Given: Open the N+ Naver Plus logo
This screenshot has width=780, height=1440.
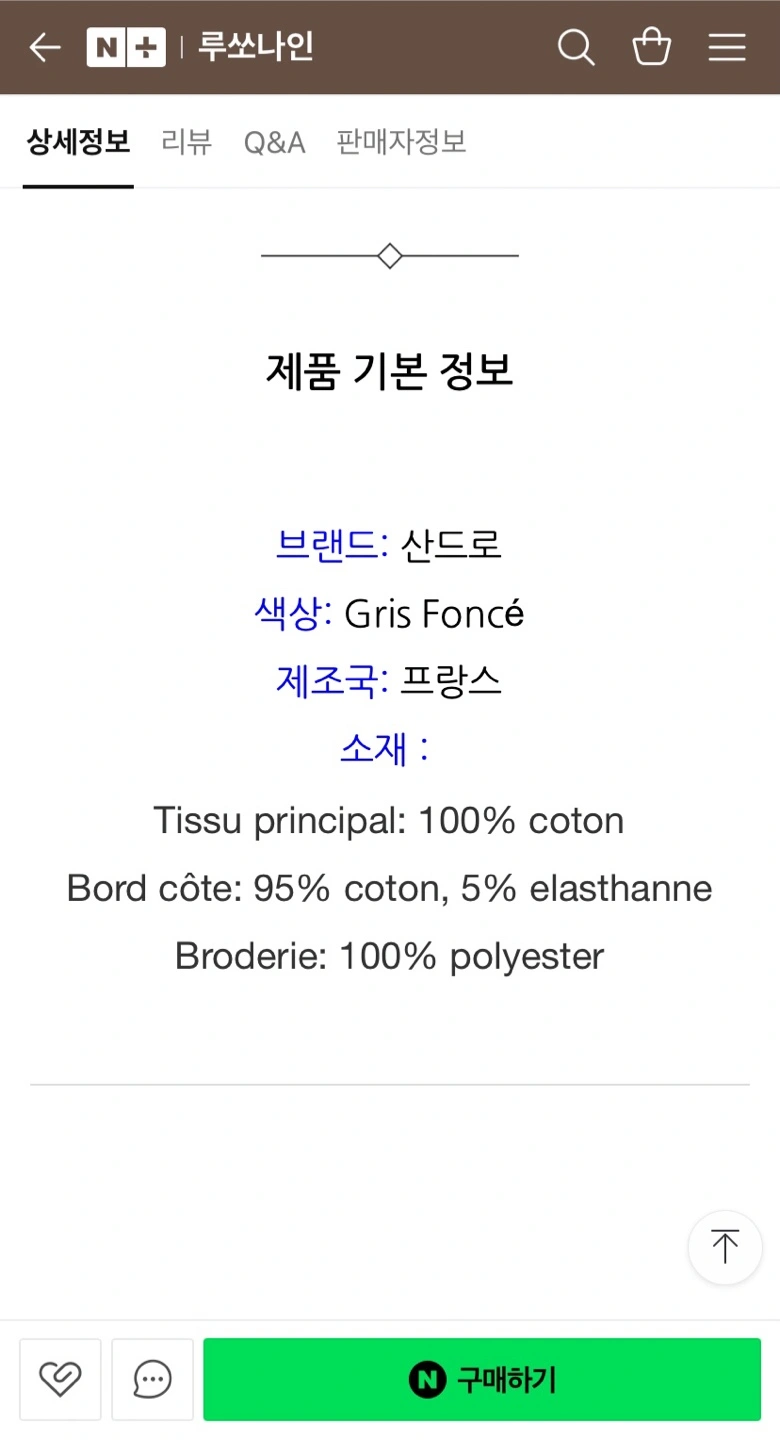Looking at the screenshot, I should pos(126,47).
